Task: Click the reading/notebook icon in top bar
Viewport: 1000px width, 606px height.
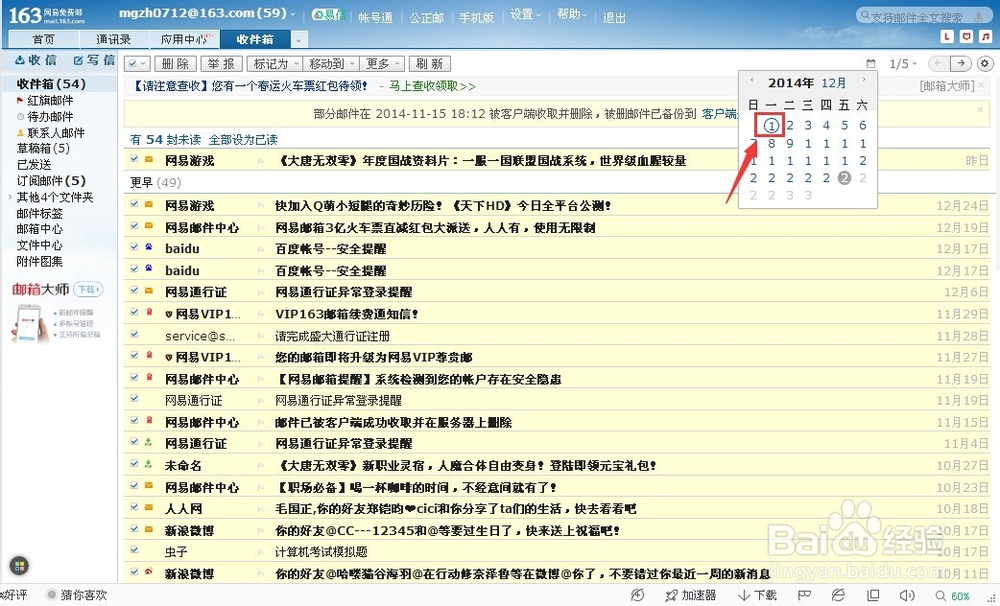Action: pos(966,36)
